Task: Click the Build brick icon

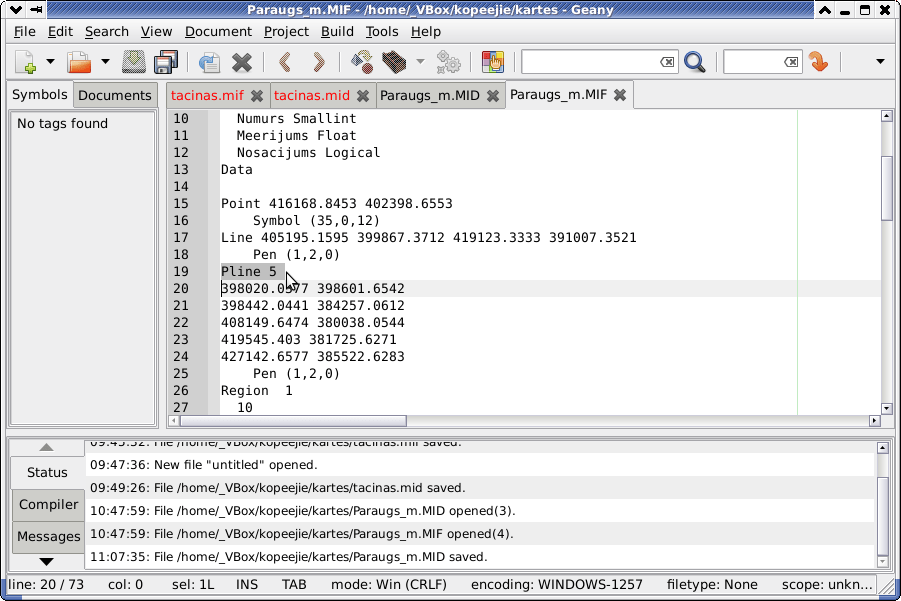Action: [x=394, y=61]
